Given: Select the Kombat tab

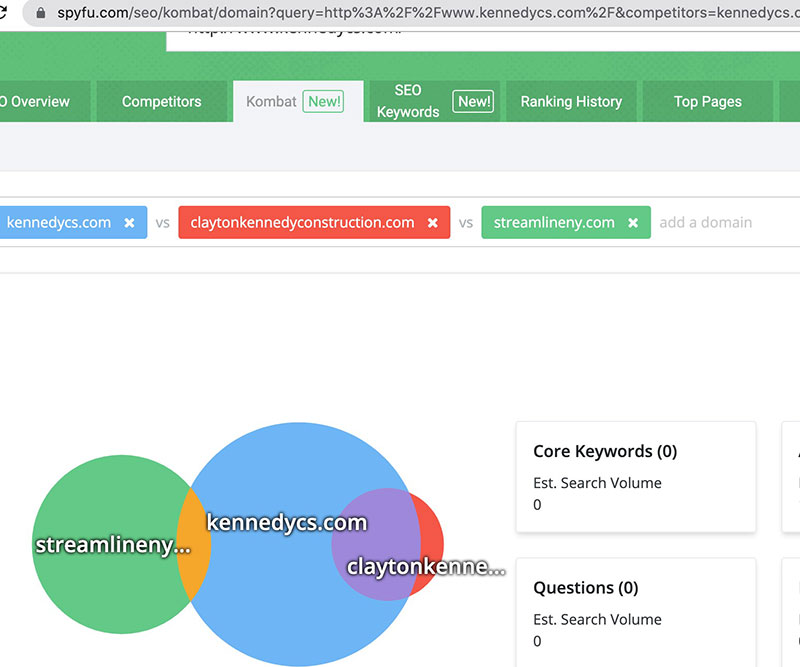Looking at the screenshot, I should coord(298,102).
